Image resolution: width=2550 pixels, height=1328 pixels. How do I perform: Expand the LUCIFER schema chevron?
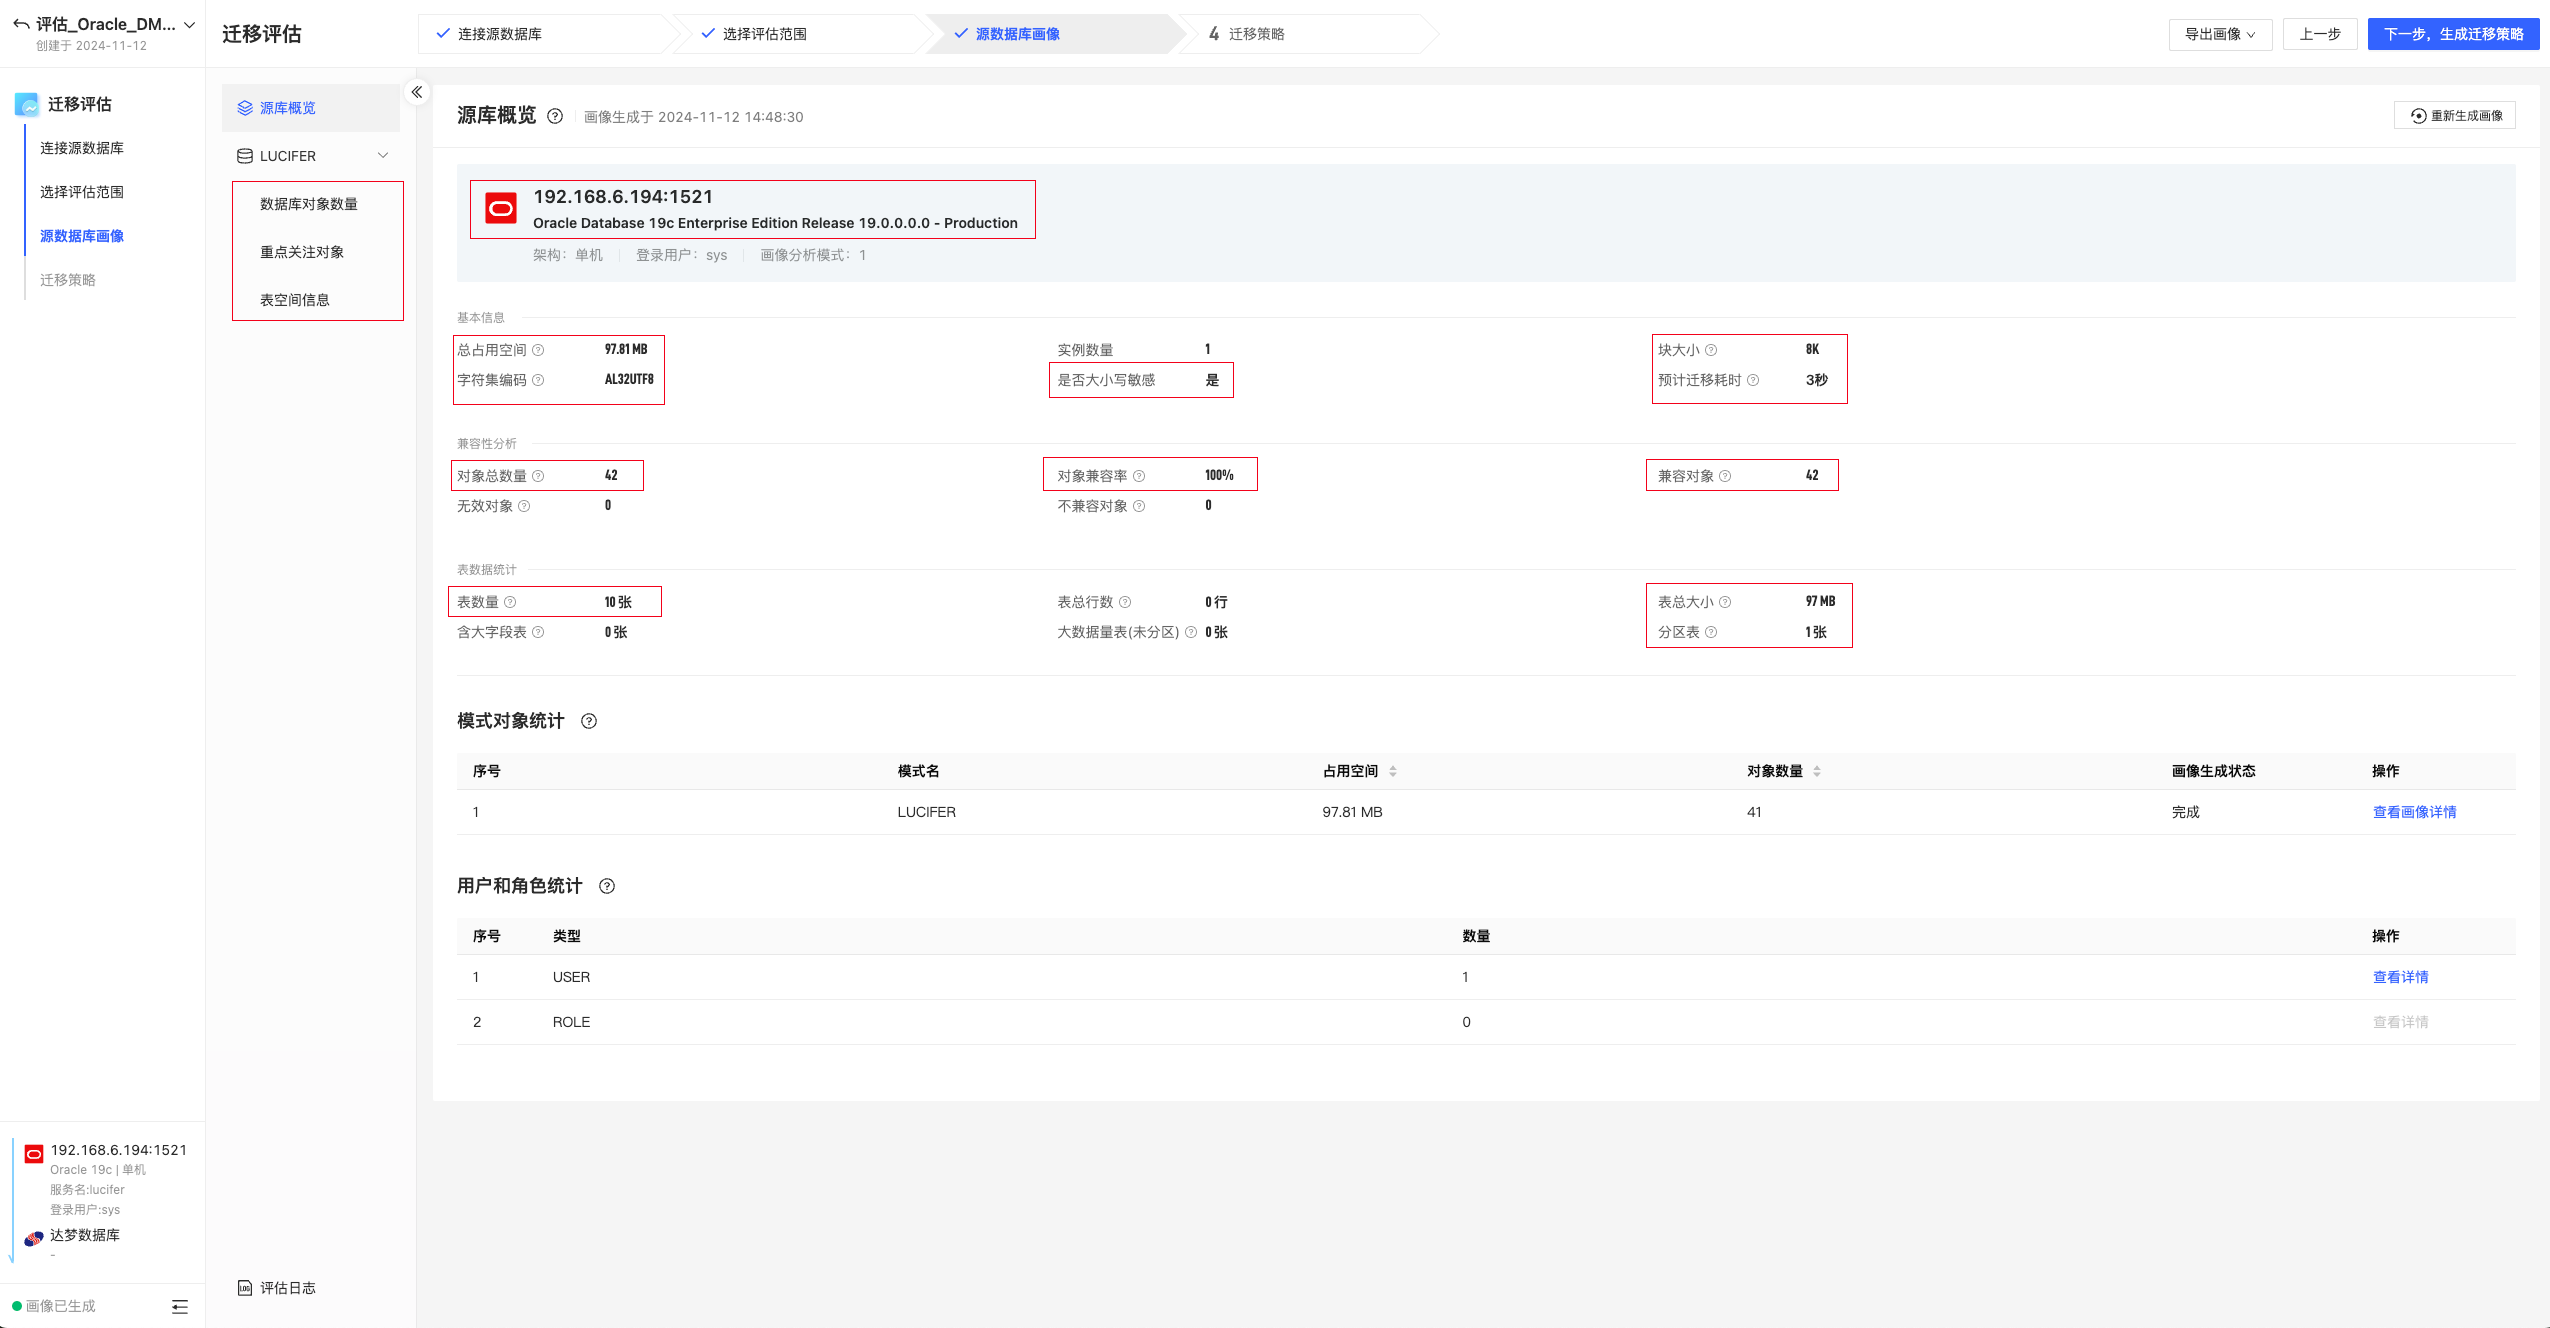[383, 155]
